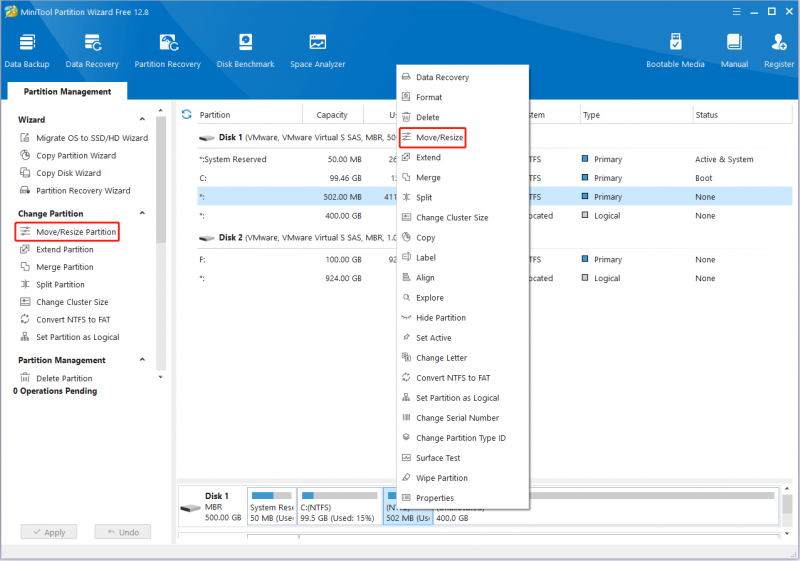Choose Data Recovery in the context menu

coord(463,77)
